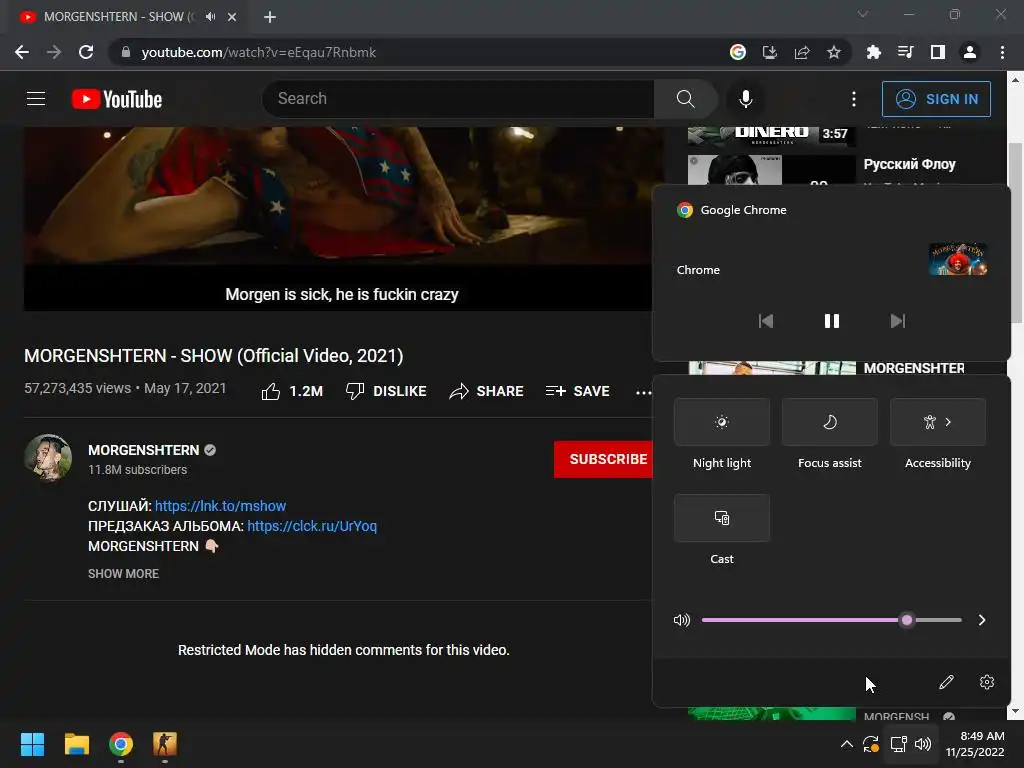Close the MORGENSHTERN - SHOW tab
The image size is (1024, 768).
[x=232, y=17]
